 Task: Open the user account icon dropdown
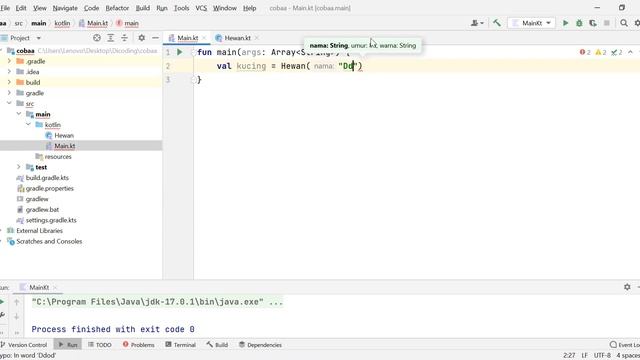coord(477,23)
